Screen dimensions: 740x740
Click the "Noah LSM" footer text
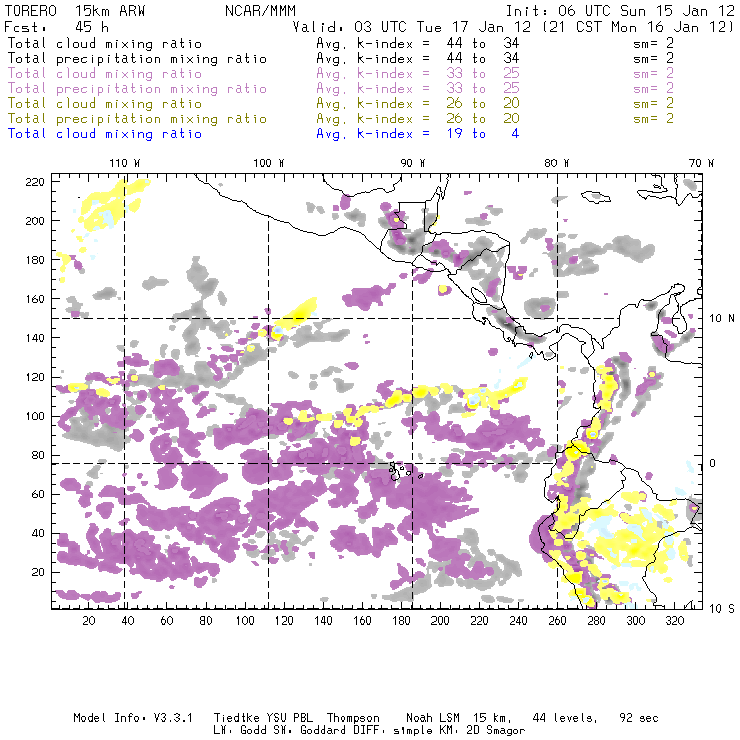(433, 718)
